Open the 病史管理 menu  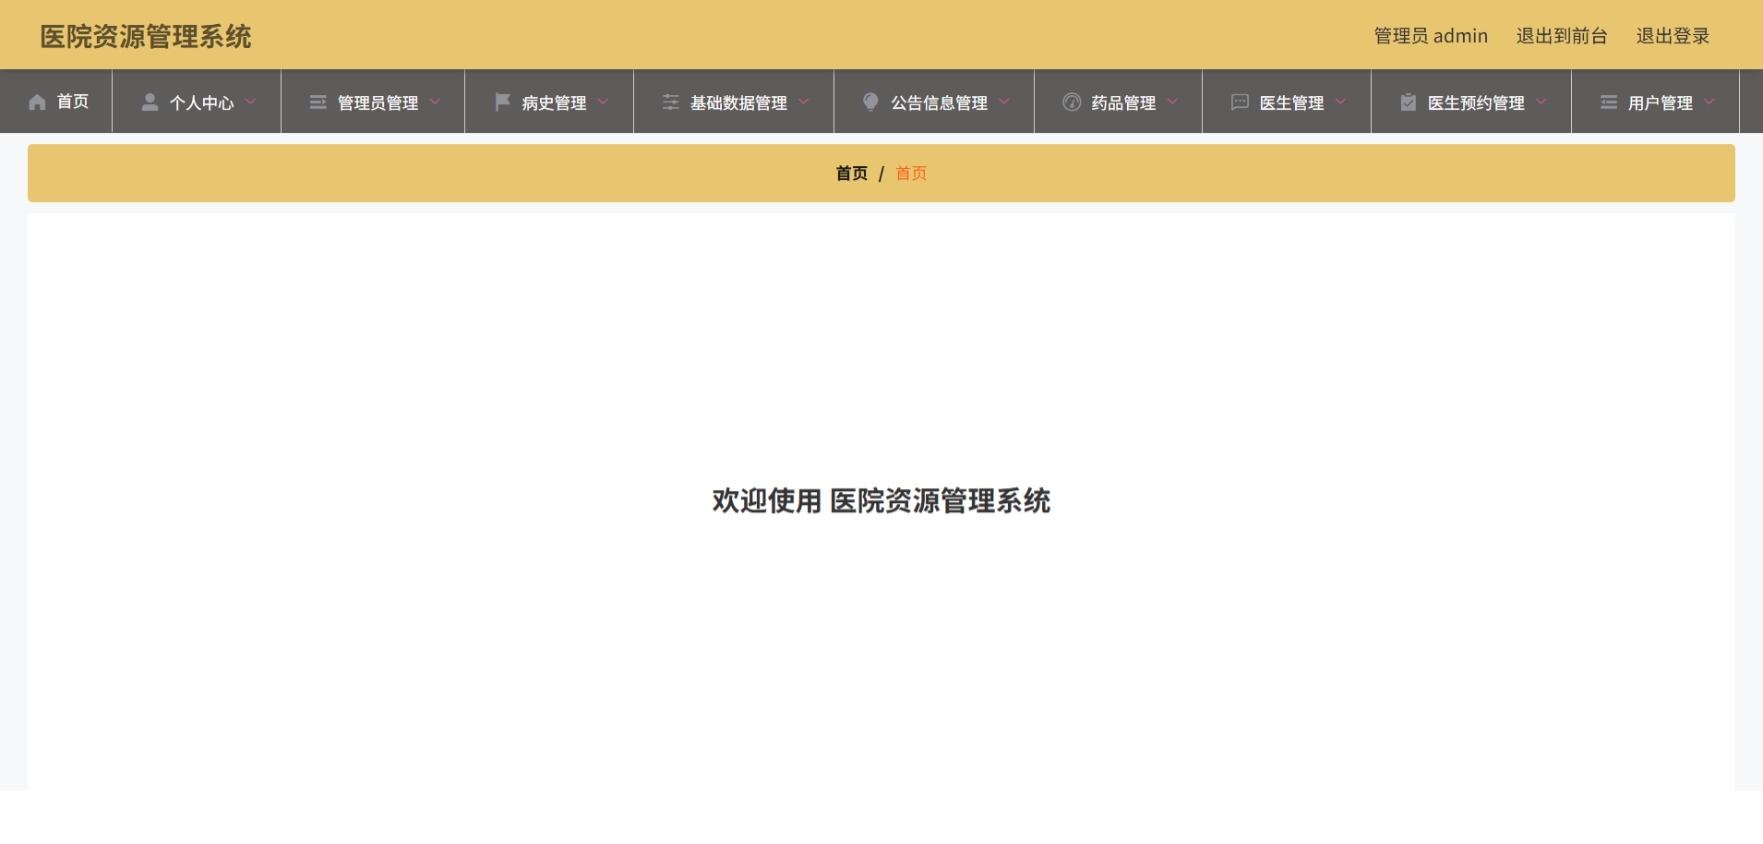[549, 102]
